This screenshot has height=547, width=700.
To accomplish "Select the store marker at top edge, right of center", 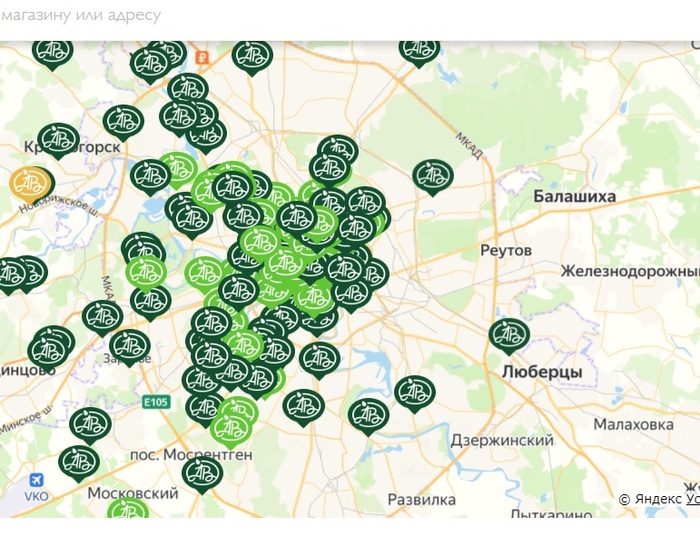I will click(x=419, y=54).
